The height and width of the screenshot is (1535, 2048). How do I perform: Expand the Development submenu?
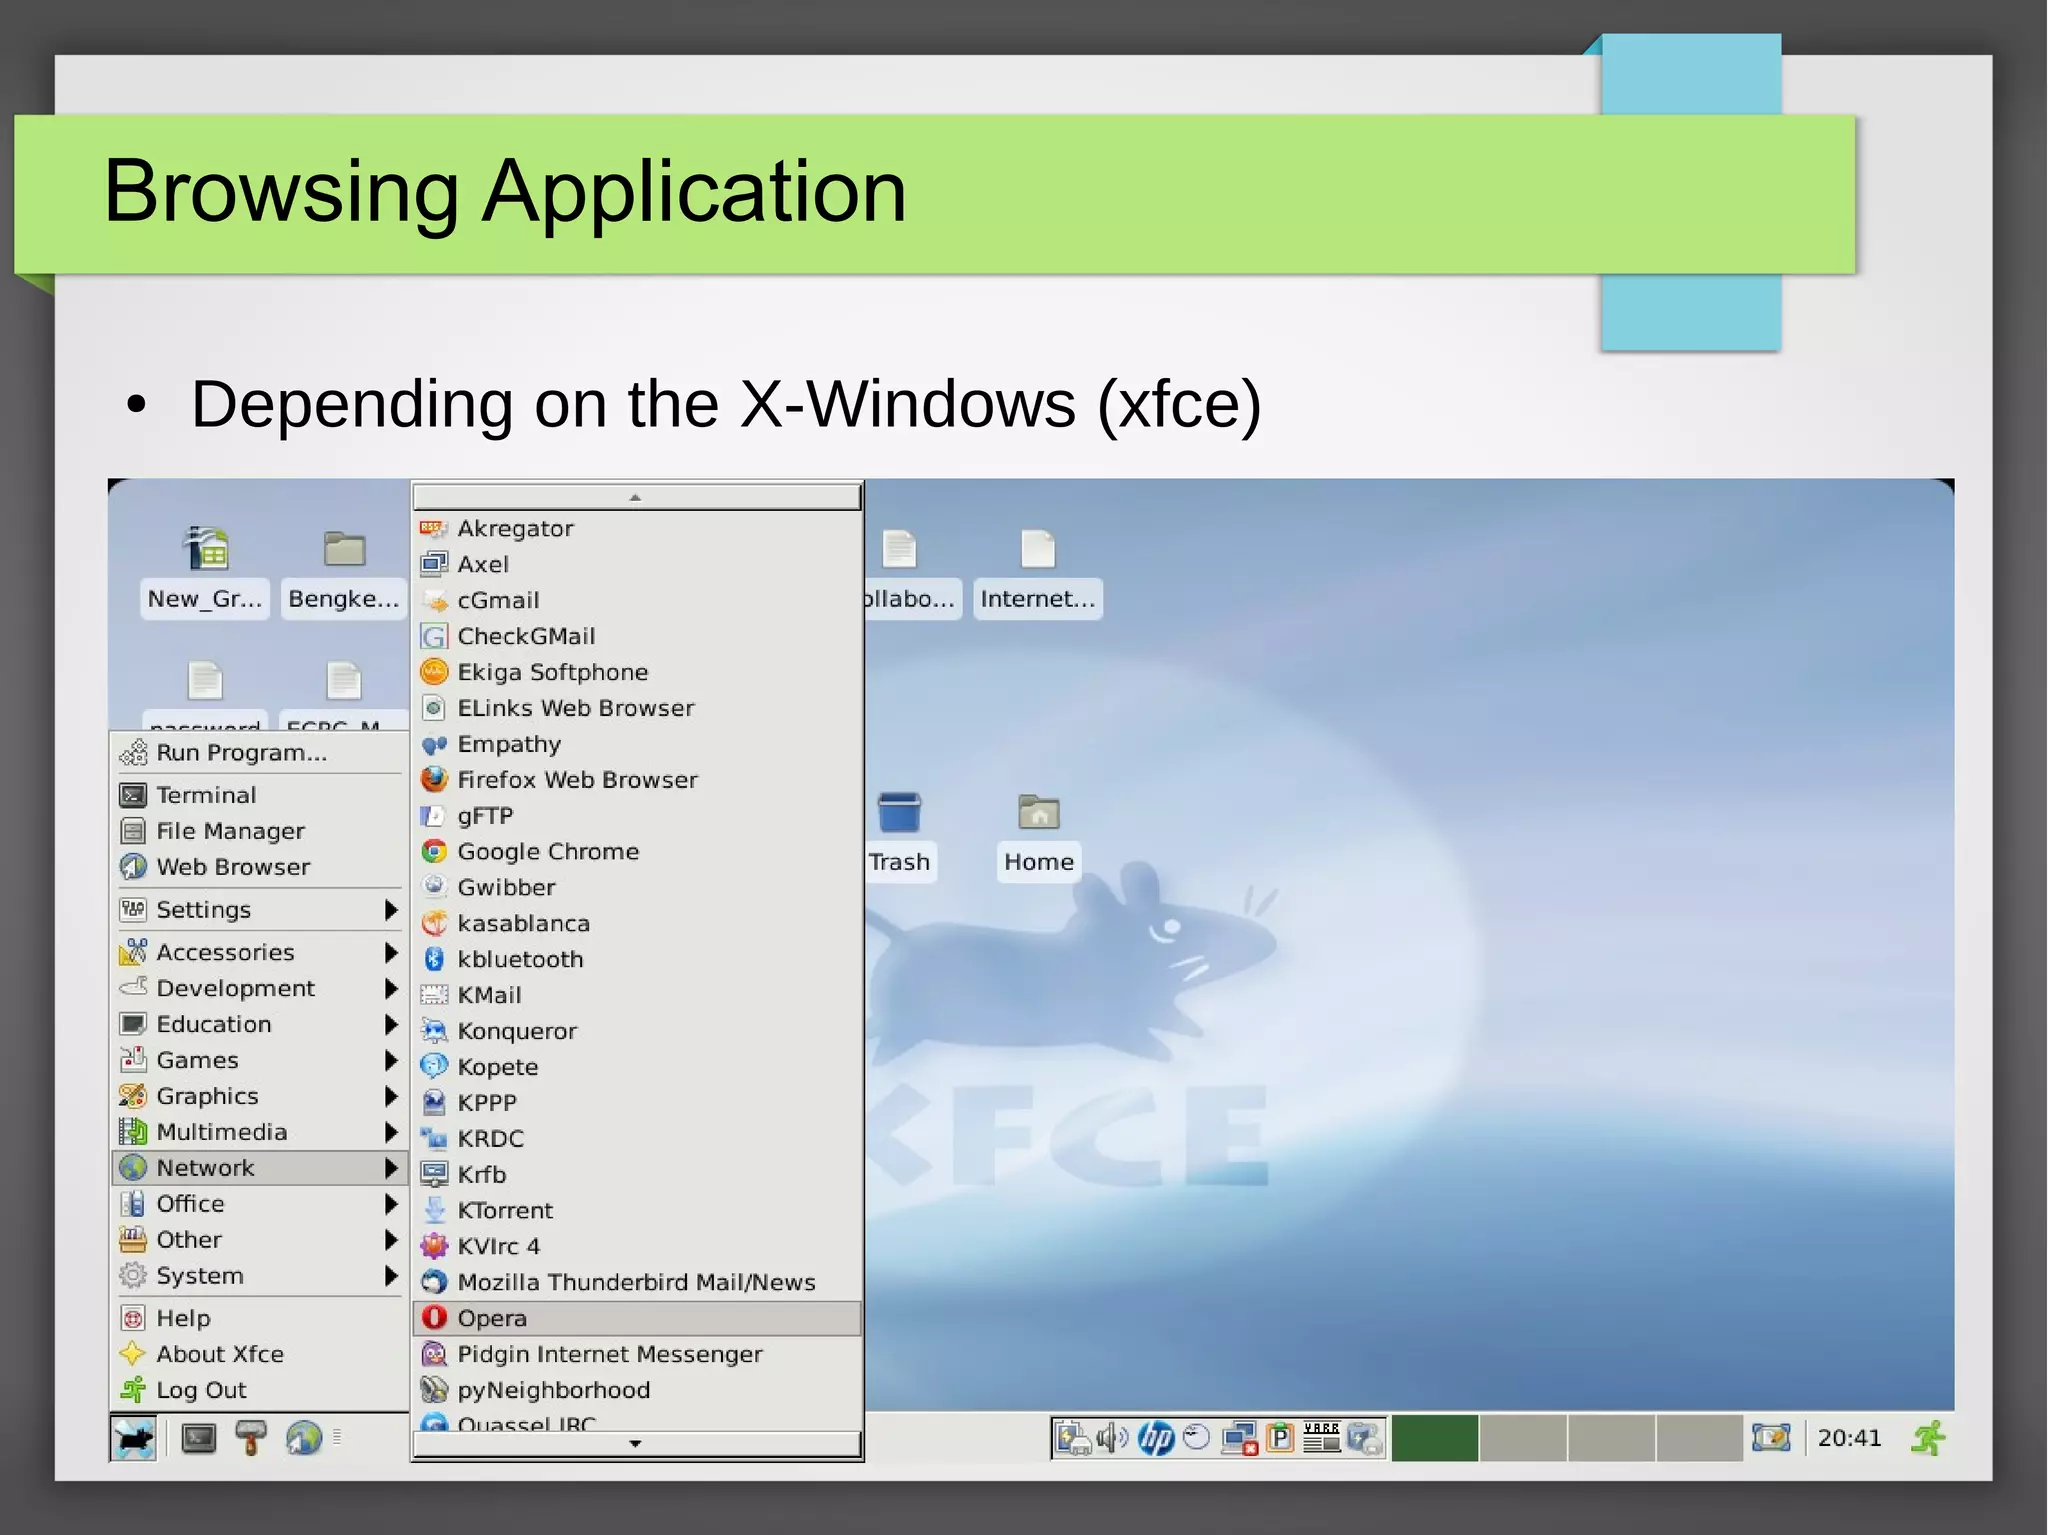click(x=259, y=989)
